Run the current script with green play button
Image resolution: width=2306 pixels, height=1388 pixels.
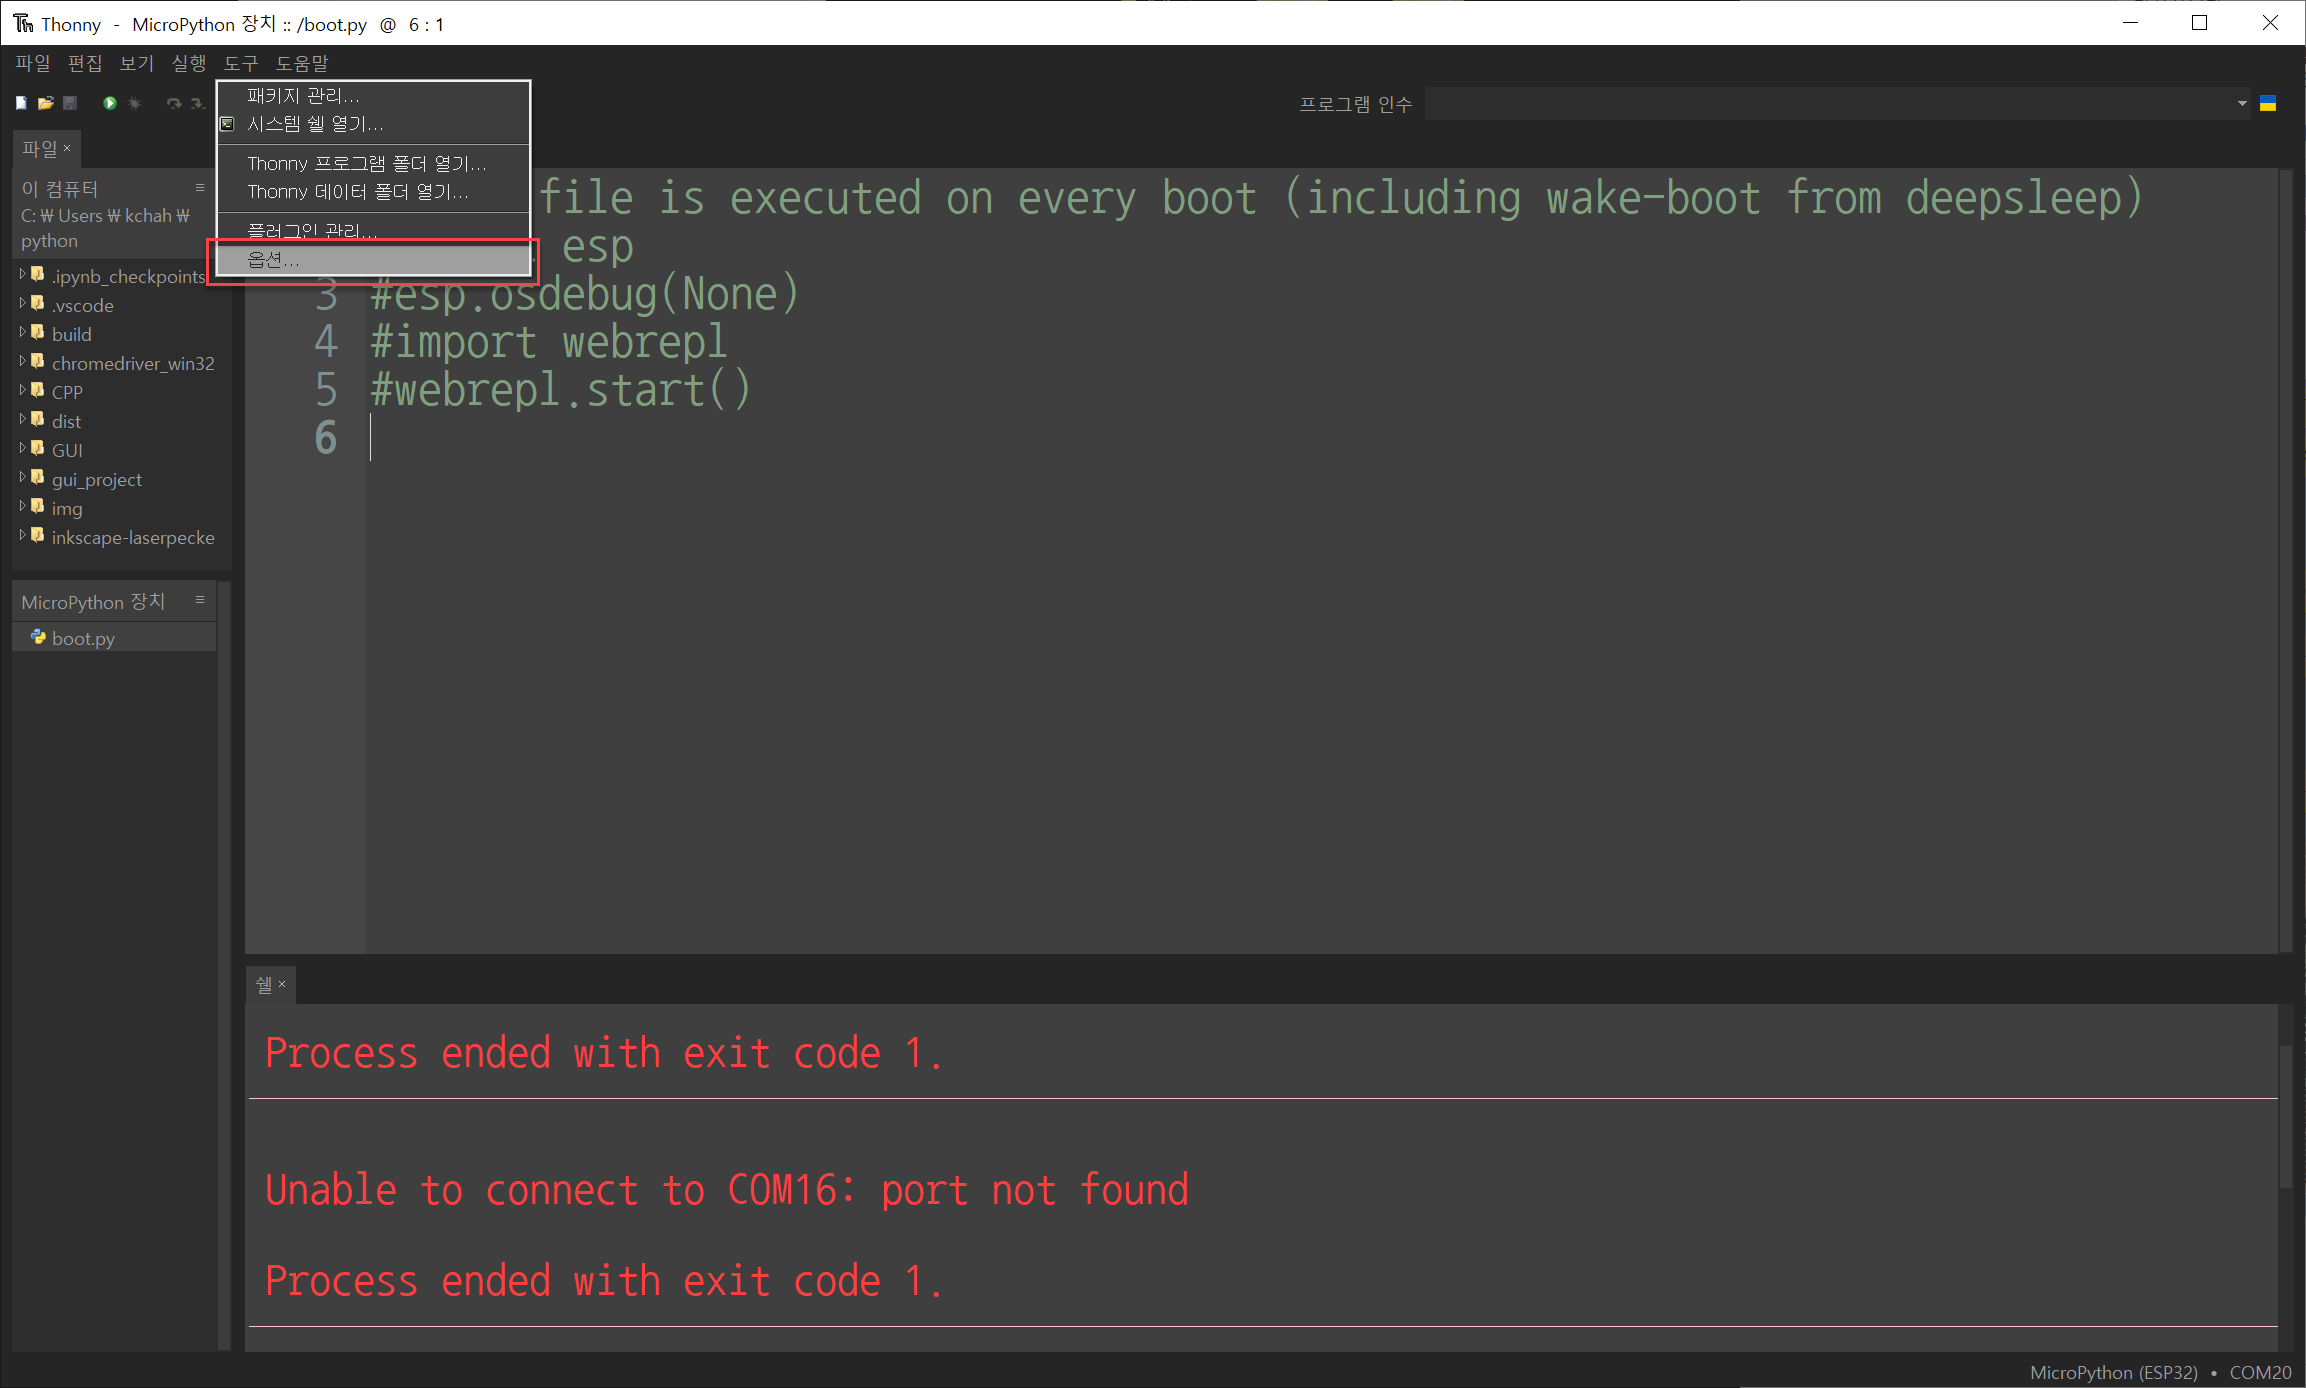coord(109,103)
